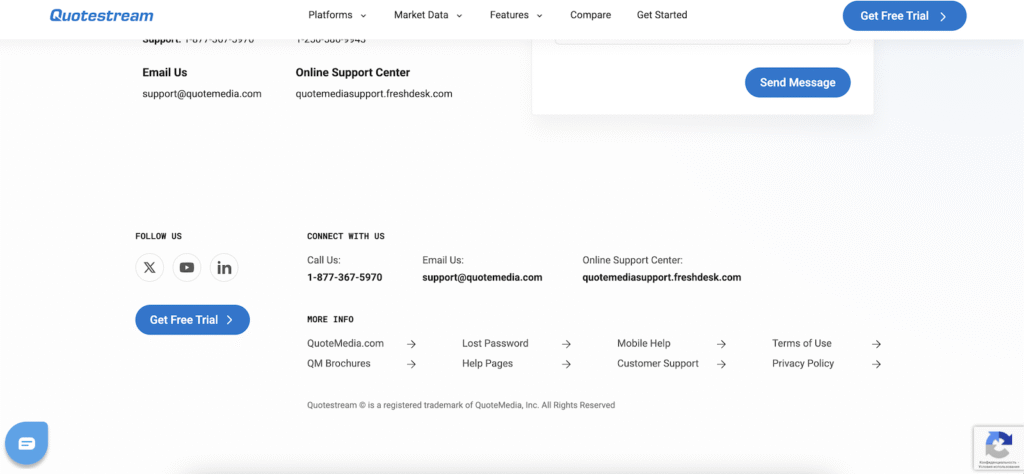The height and width of the screenshot is (474, 1024).
Task: Click the arrow next to Customer Support
Action: pos(721,364)
